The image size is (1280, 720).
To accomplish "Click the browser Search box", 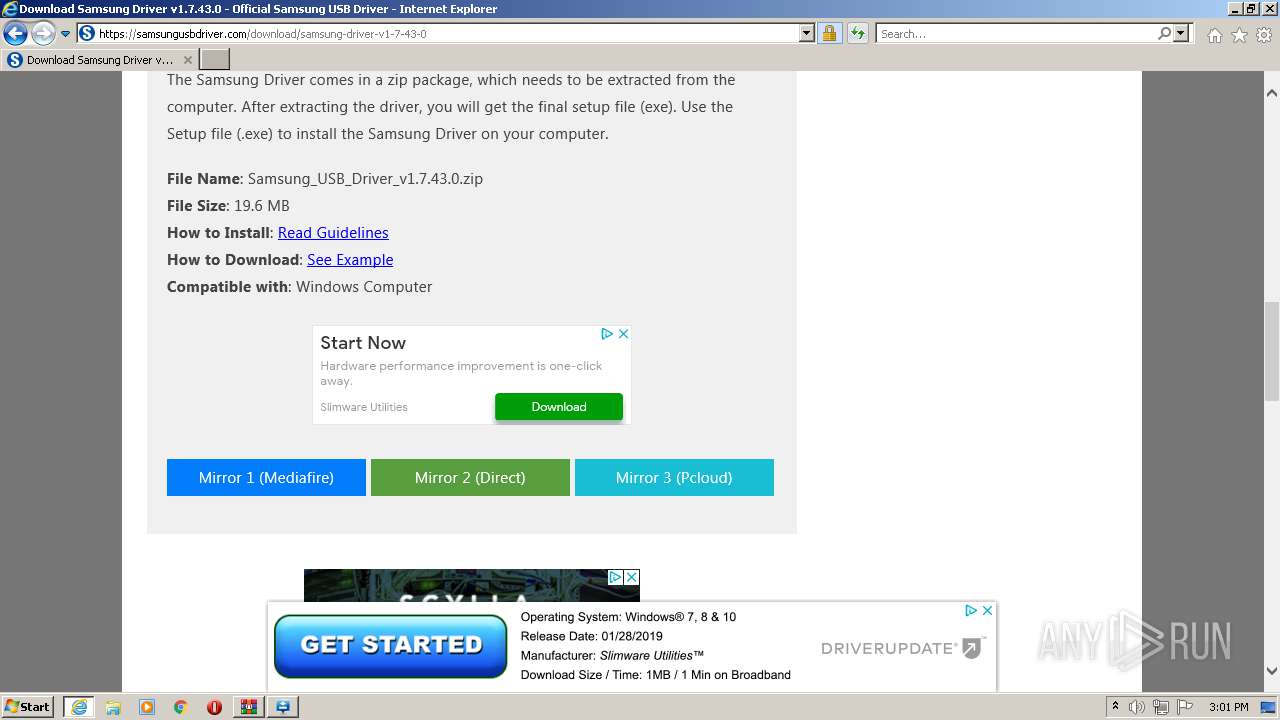I will pos(1016,34).
